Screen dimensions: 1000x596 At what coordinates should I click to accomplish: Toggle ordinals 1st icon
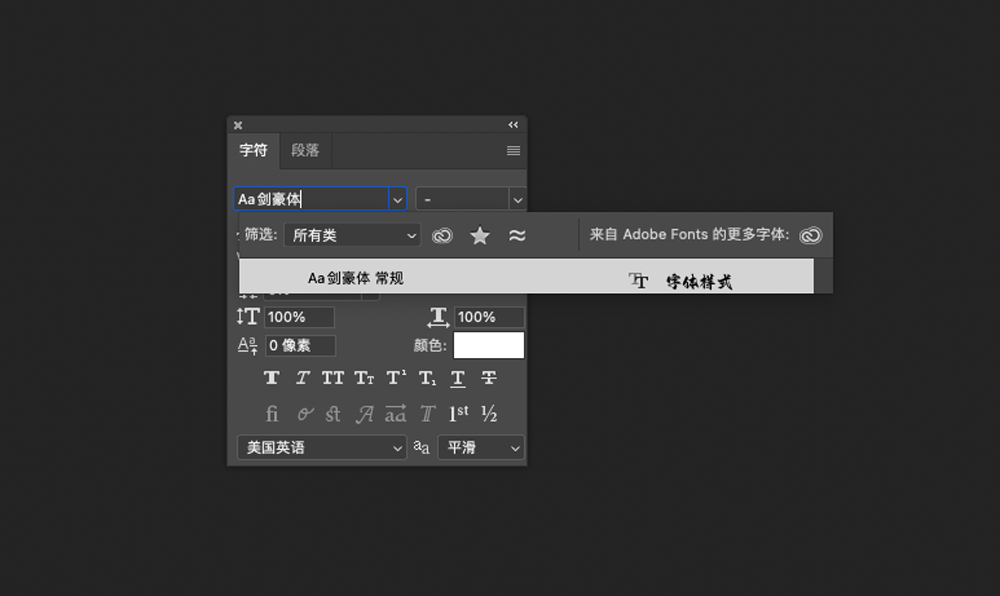pos(459,414)
